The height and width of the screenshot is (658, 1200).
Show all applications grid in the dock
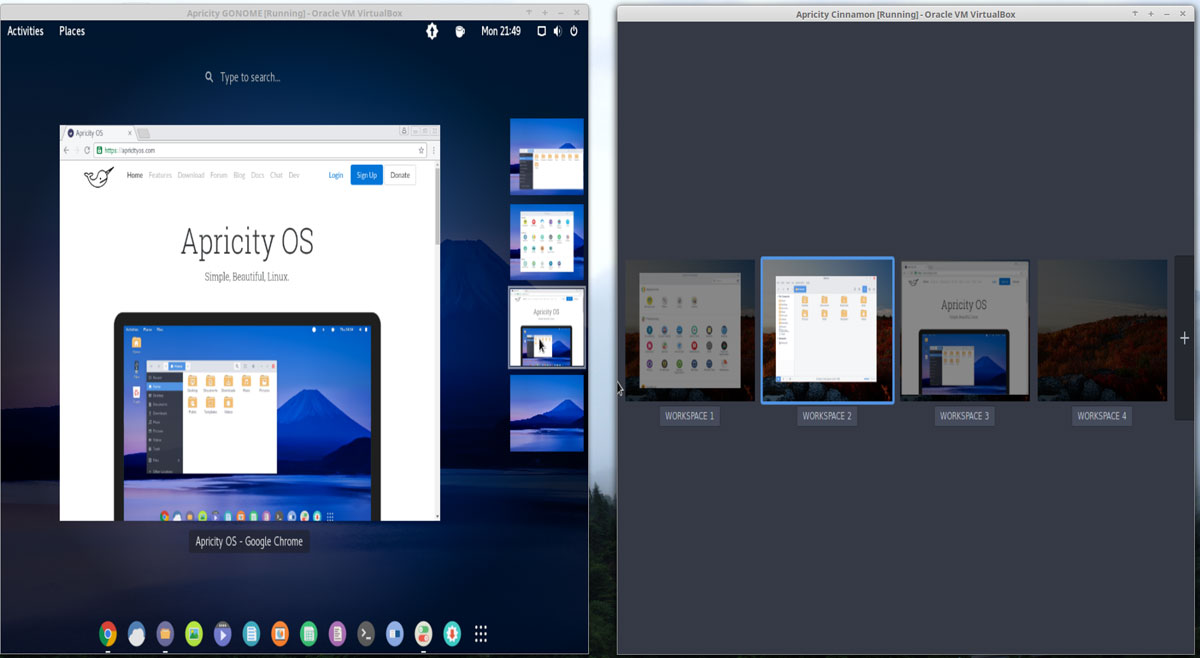(x=481, y=633)
